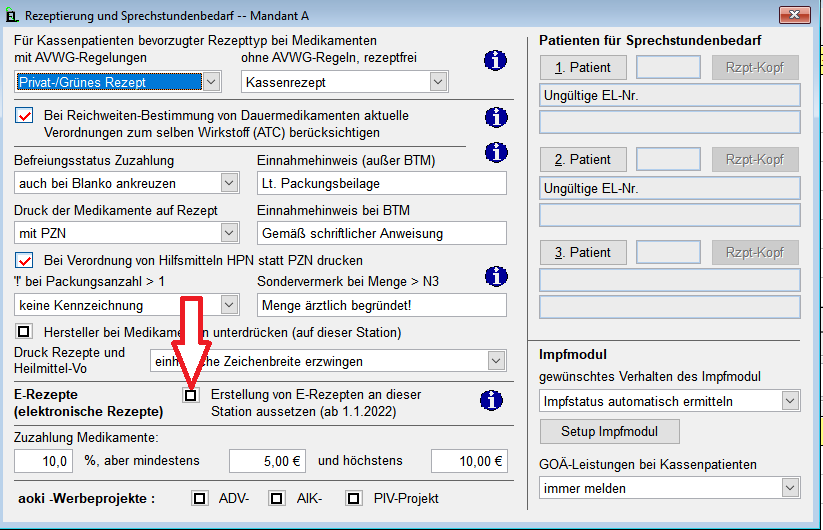The height and width of the screenshot is (530, 823).
Task: Toggle Hersteller bei Medikamenten unterdrücken checkbox
Action: [25, 331]
